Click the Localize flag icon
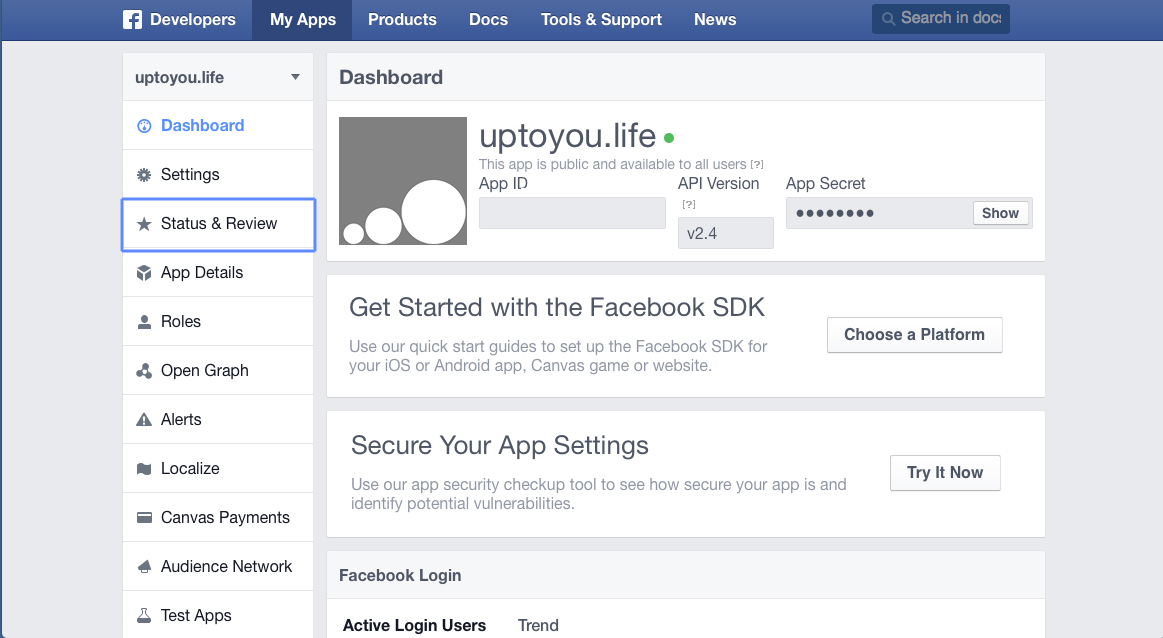 pos(144,469)
